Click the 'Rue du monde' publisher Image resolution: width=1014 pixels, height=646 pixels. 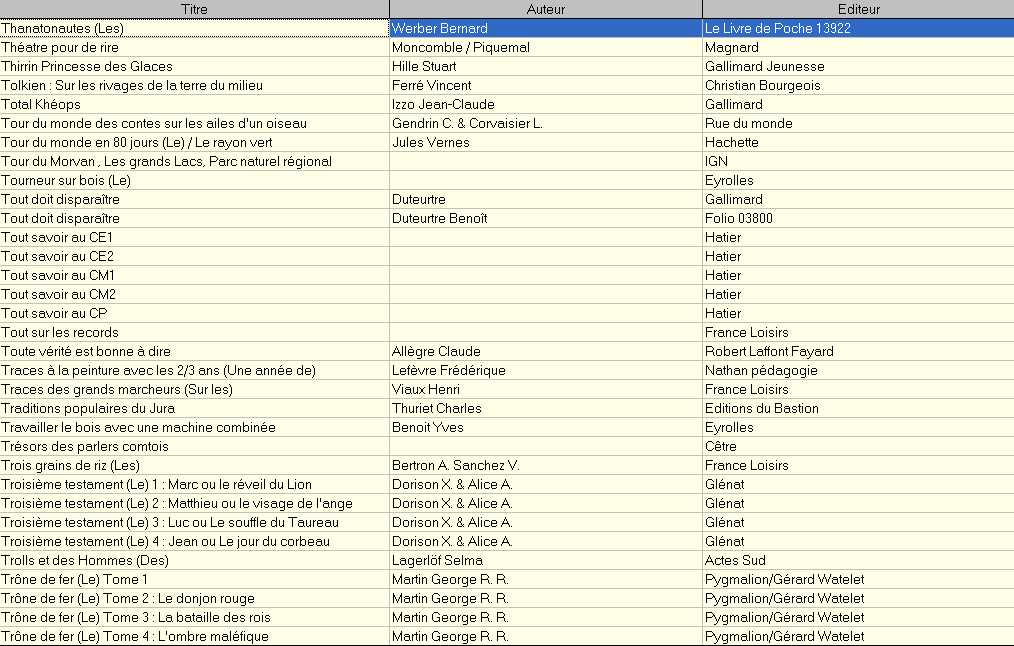pos(858,124)
